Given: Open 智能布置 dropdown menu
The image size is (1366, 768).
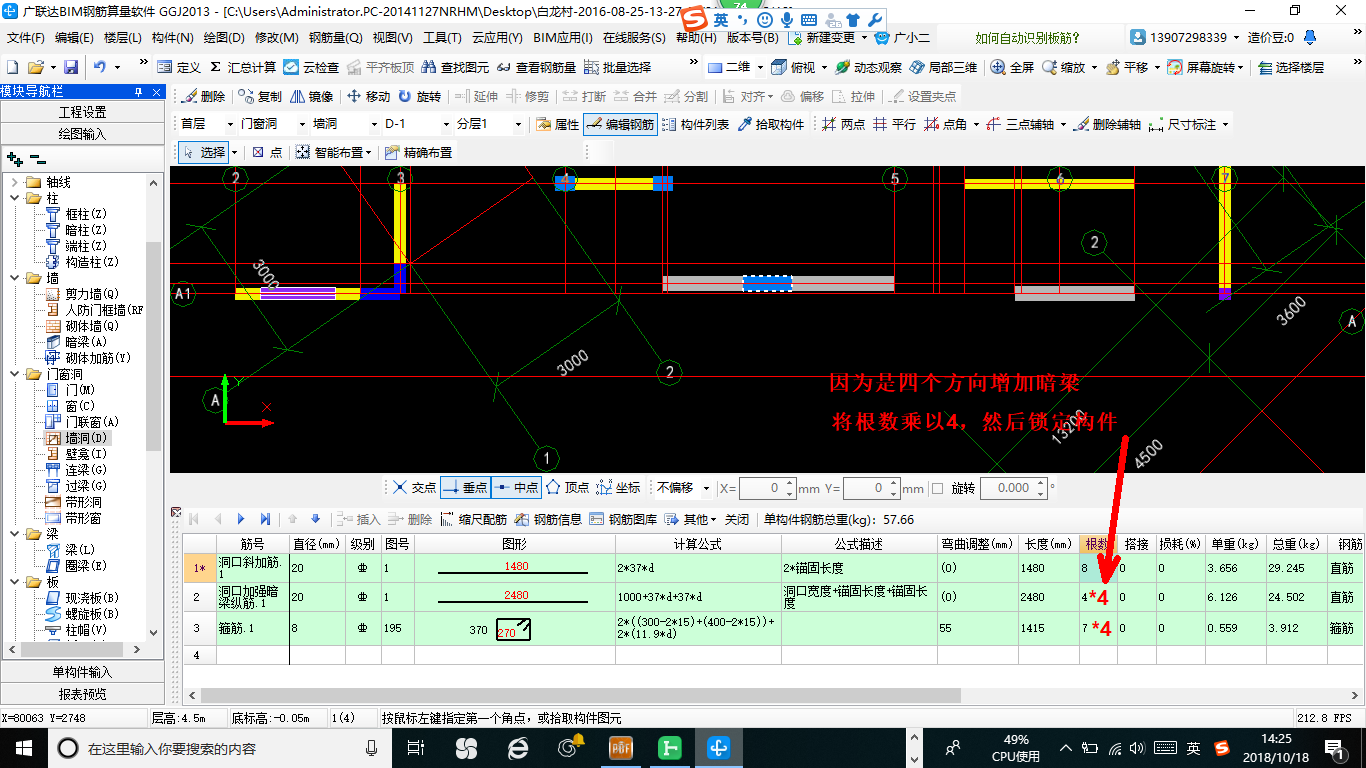Looking at the screenshot, I should (332, 152).
